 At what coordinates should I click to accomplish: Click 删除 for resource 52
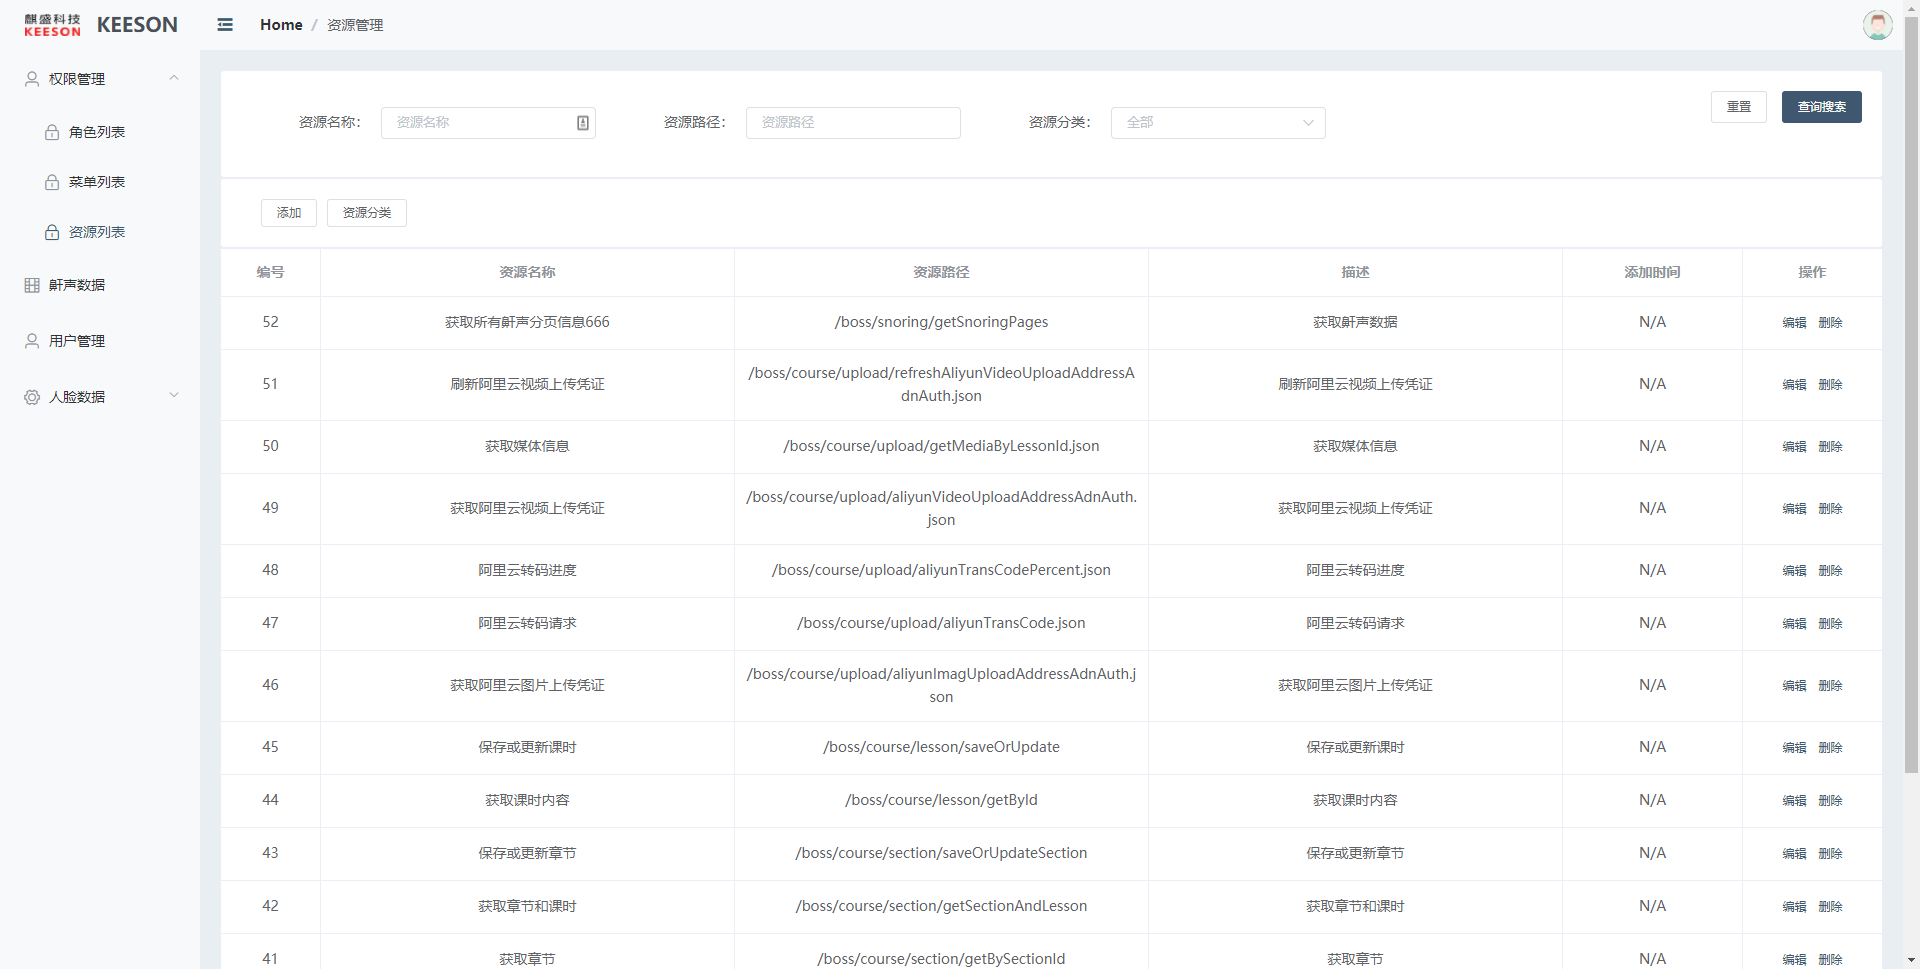[x=1830, y=323]
